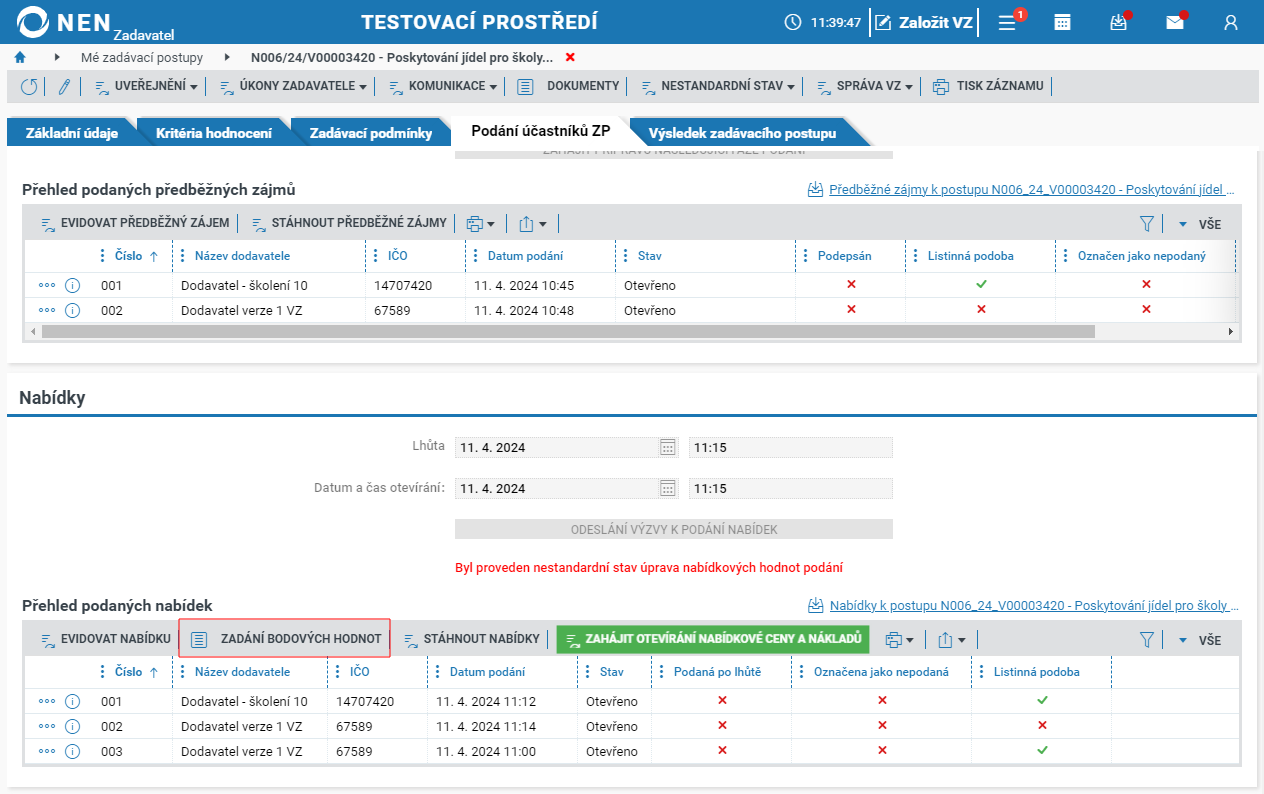Open column menu for Název dodavatele in offers

point(182,672)
